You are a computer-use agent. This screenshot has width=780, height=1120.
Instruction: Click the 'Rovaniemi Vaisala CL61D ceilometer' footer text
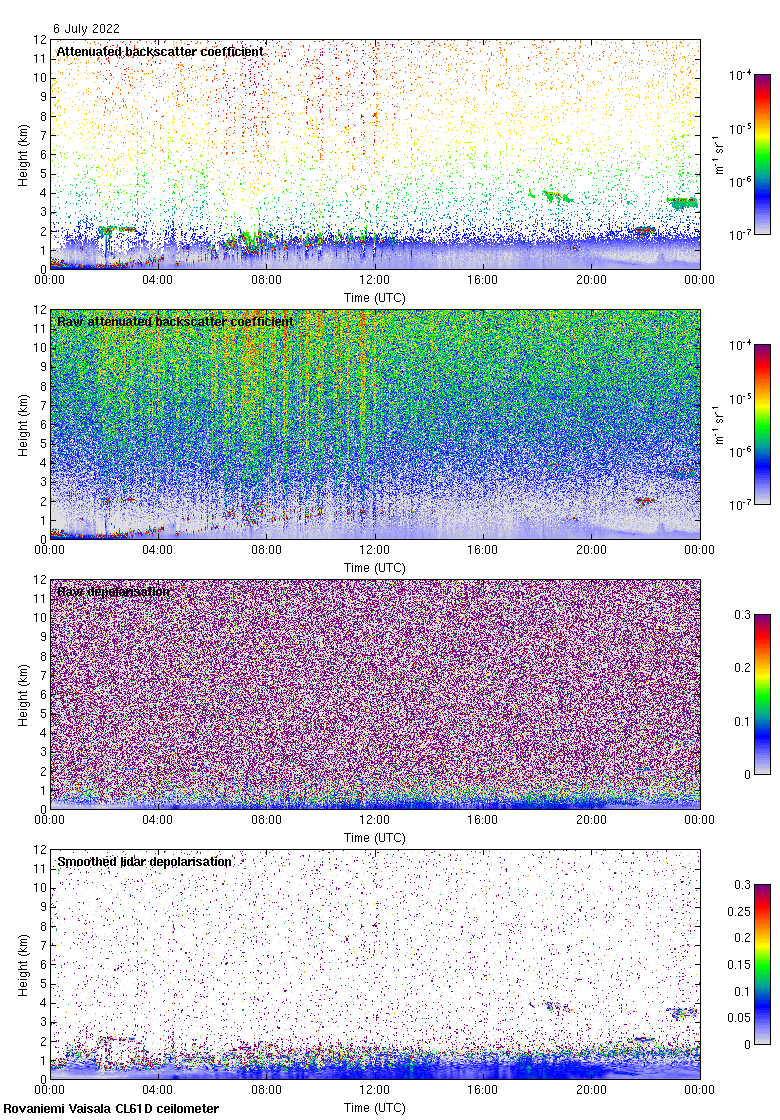click(111, 1109)
